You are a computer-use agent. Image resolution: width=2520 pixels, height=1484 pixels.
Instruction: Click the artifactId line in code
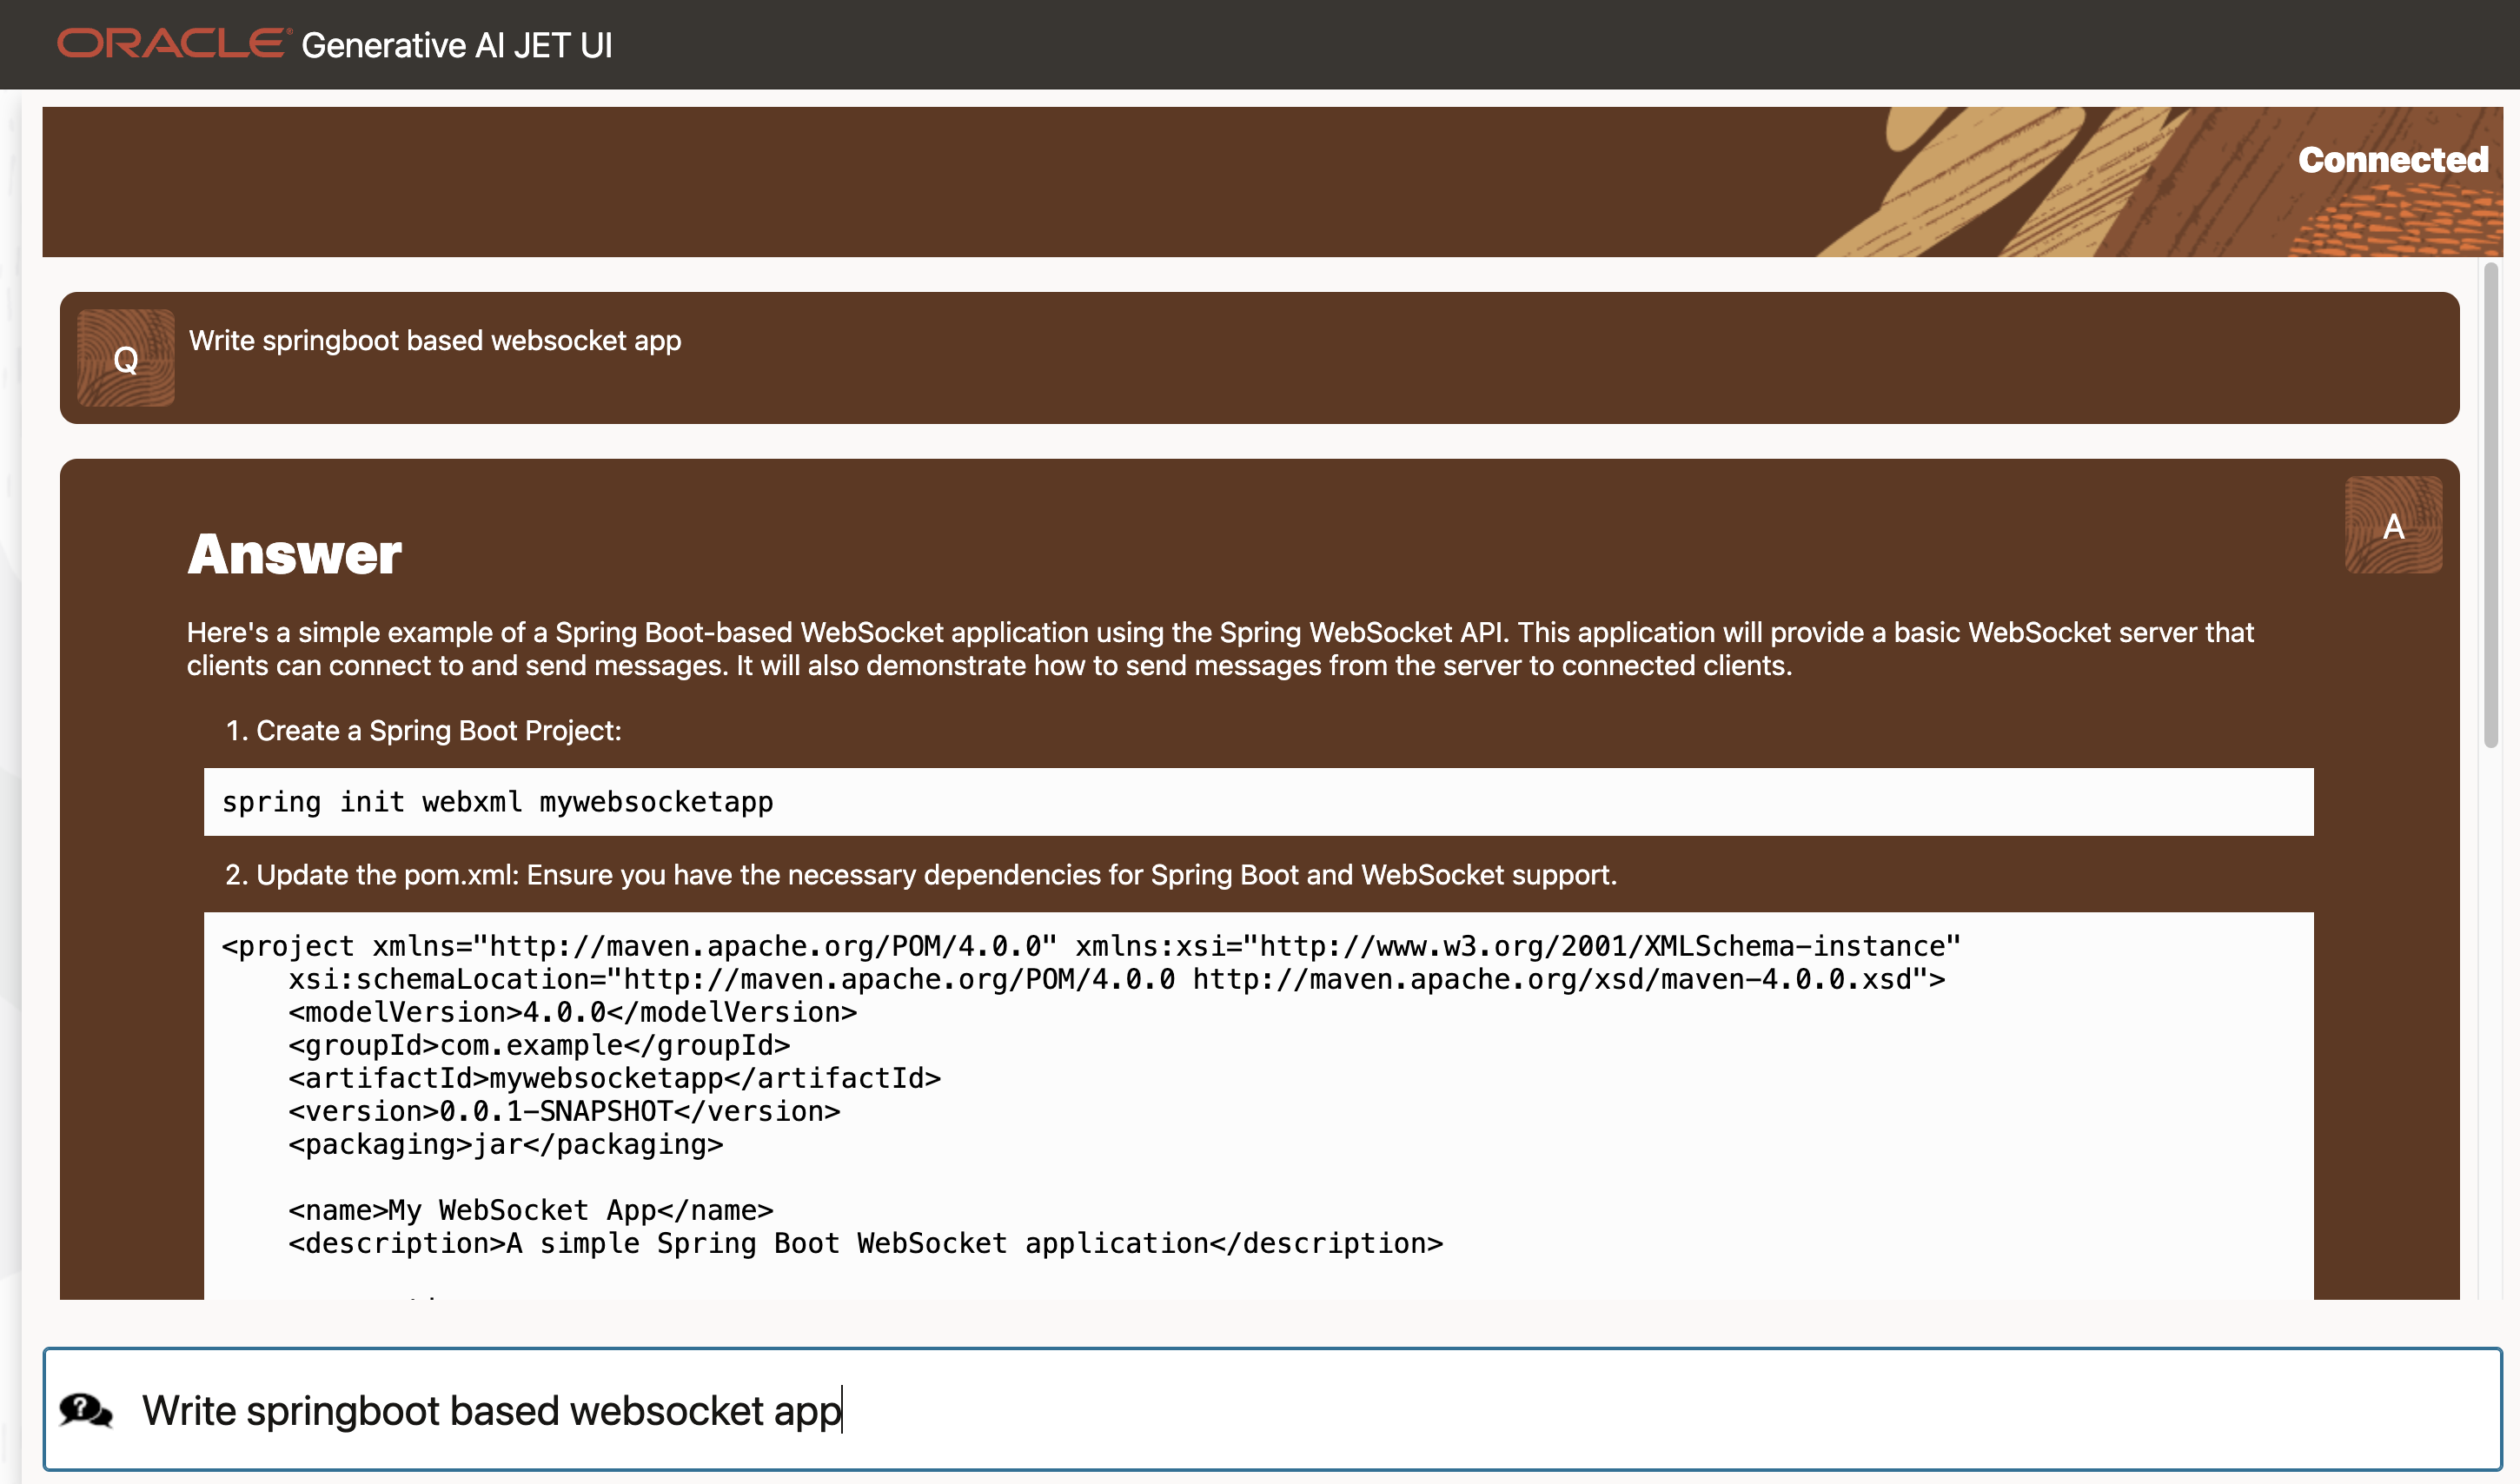pos(614,1078)
